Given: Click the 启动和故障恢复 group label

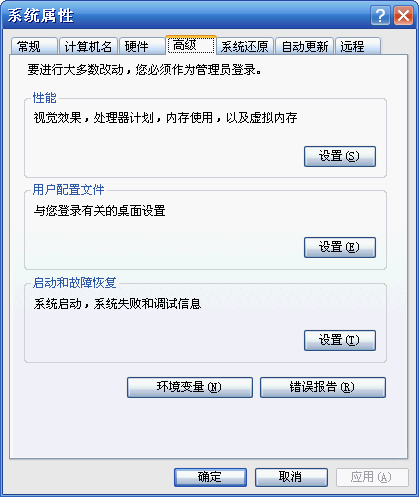Looking at the screenshot, I should coord(75,283).
